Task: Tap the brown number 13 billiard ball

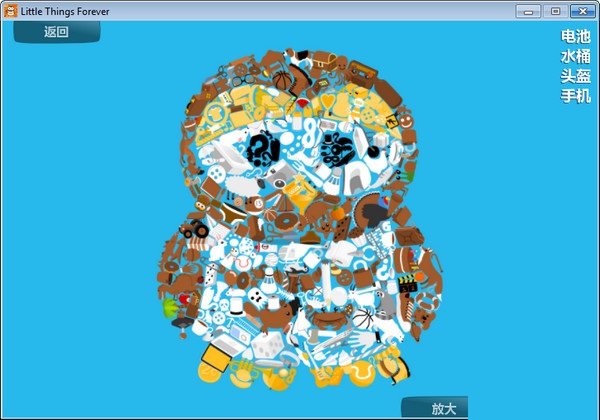Action: tap(254, 204)
